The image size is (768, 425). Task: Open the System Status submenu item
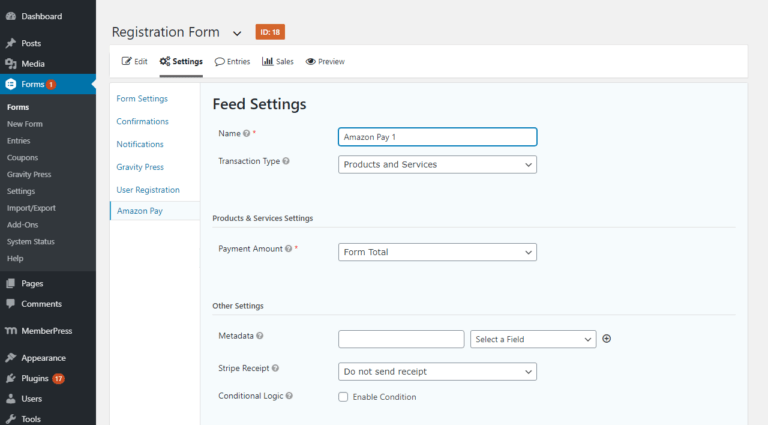pyautogui.click(x=31, y=241)
